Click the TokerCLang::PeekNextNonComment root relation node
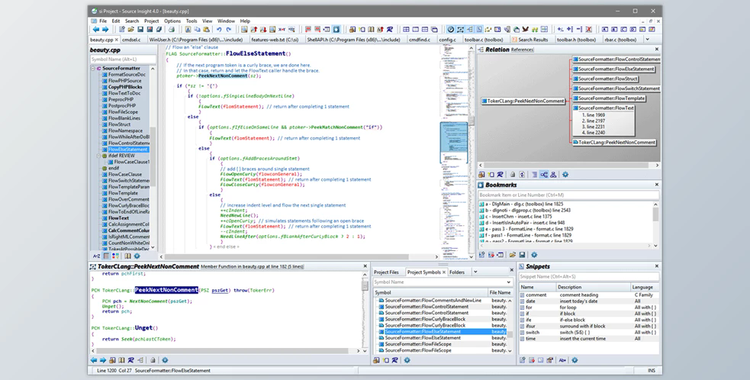750x380 pixels. coord(523,101)
